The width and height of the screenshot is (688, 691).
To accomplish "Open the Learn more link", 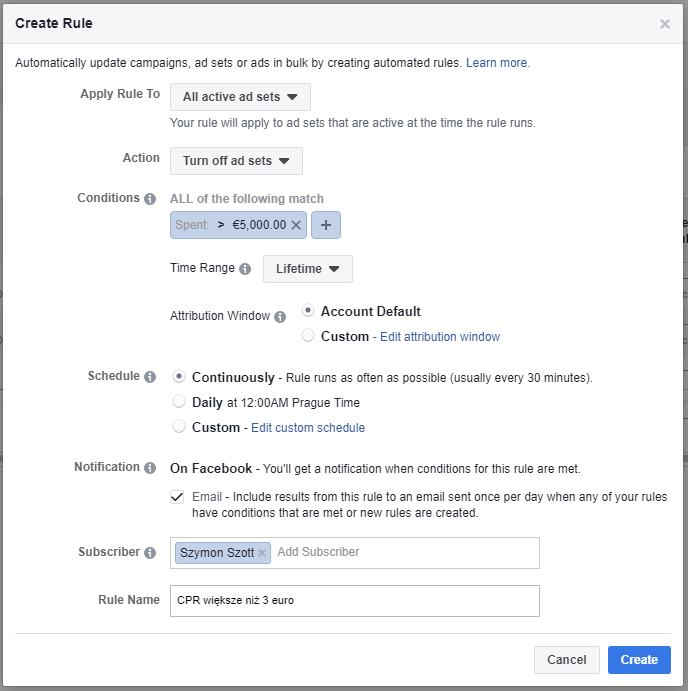I will click(498, 63).
